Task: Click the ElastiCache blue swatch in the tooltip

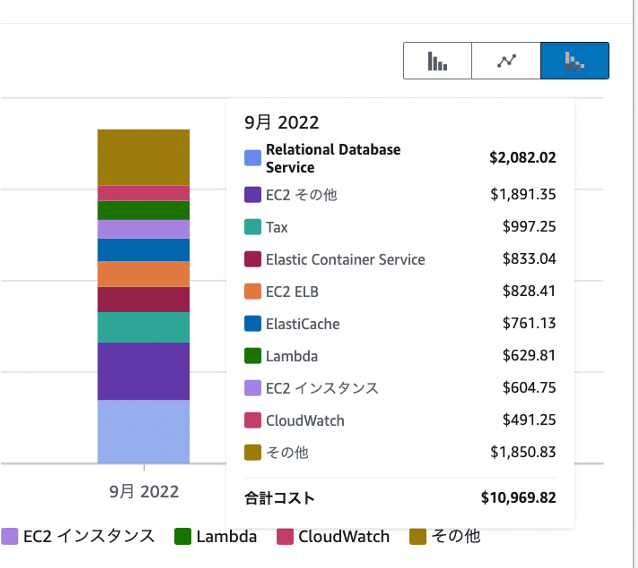Action: click(253, 324)
